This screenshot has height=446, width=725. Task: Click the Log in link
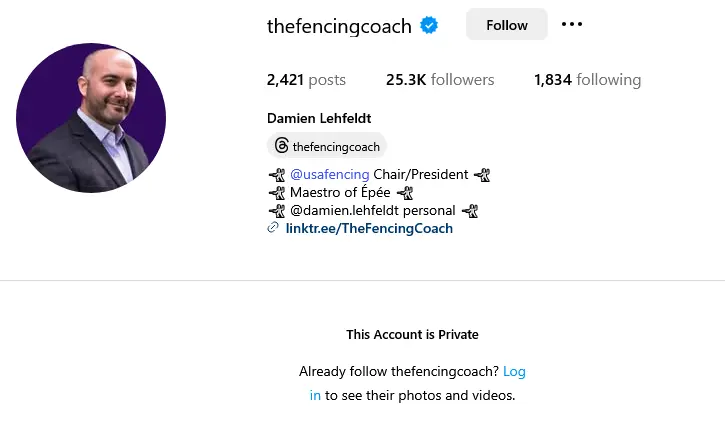click(x=514, y=372)
